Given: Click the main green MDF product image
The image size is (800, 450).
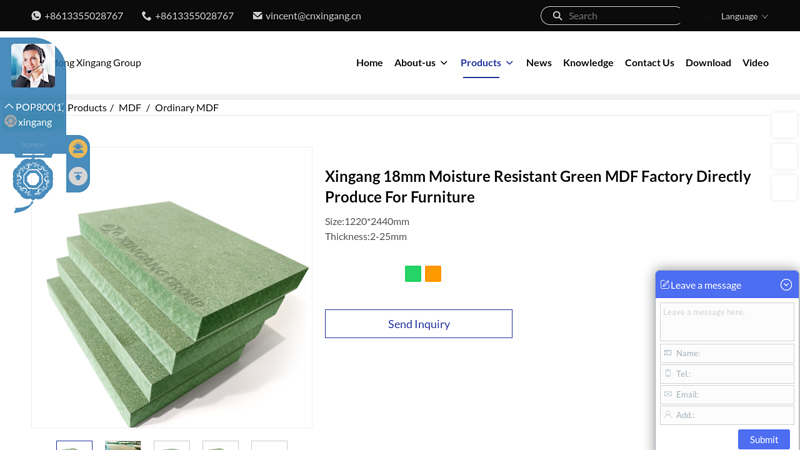Looking at the screenshot, I should pos(172,287).
